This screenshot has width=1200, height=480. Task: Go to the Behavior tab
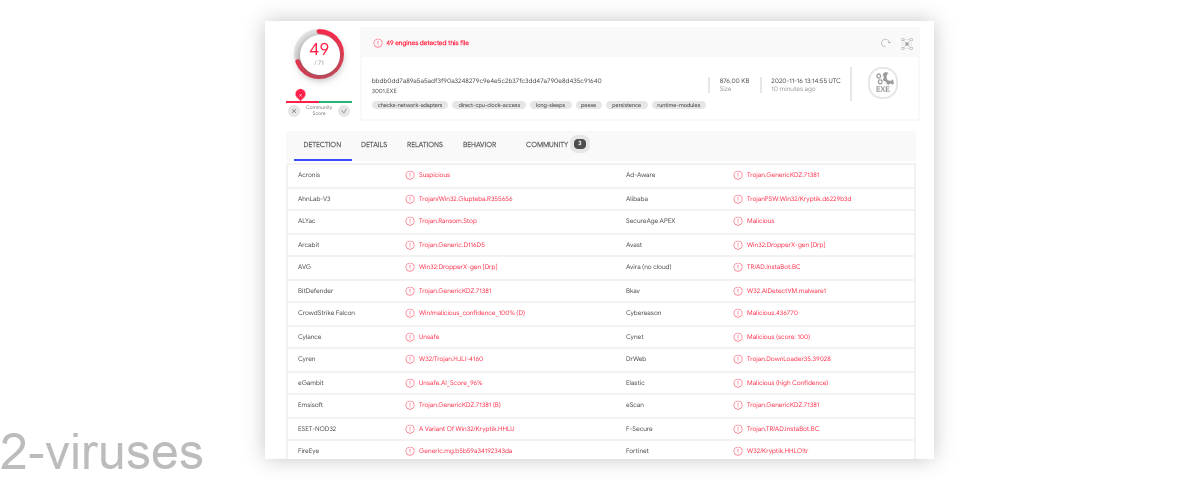point(479,145)
